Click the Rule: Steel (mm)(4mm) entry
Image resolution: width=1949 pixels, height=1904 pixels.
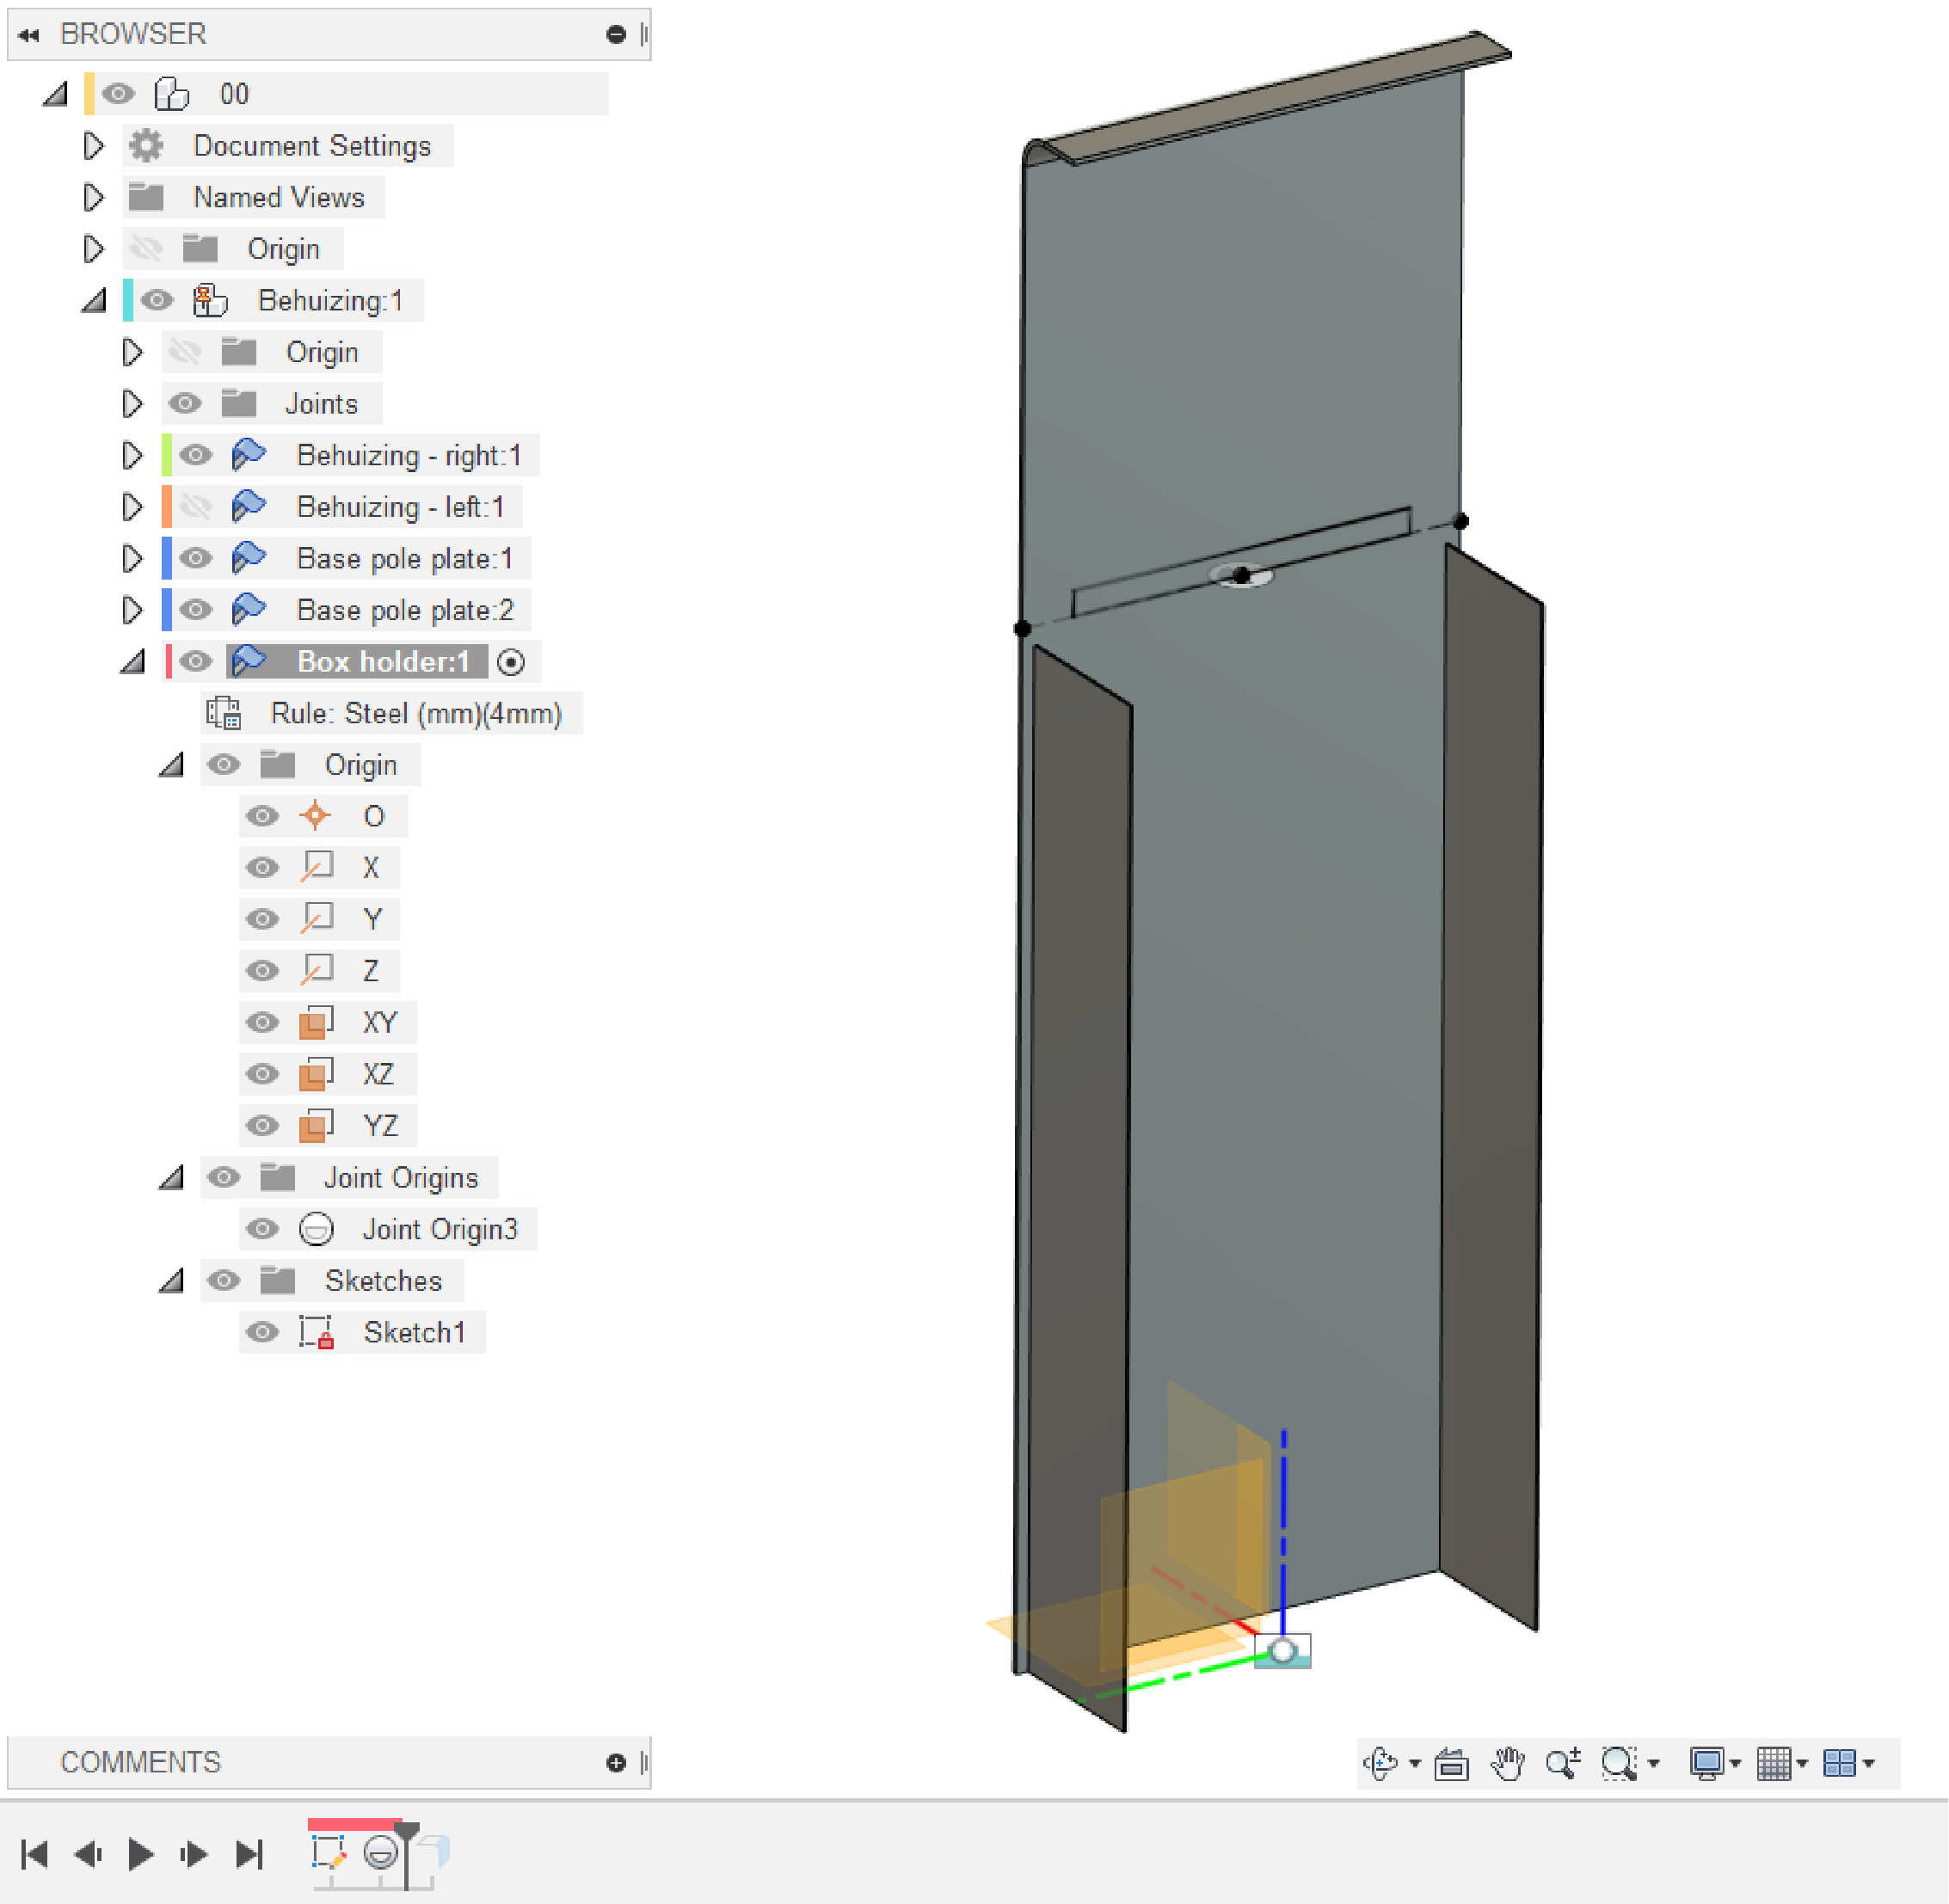click(416, 713)
